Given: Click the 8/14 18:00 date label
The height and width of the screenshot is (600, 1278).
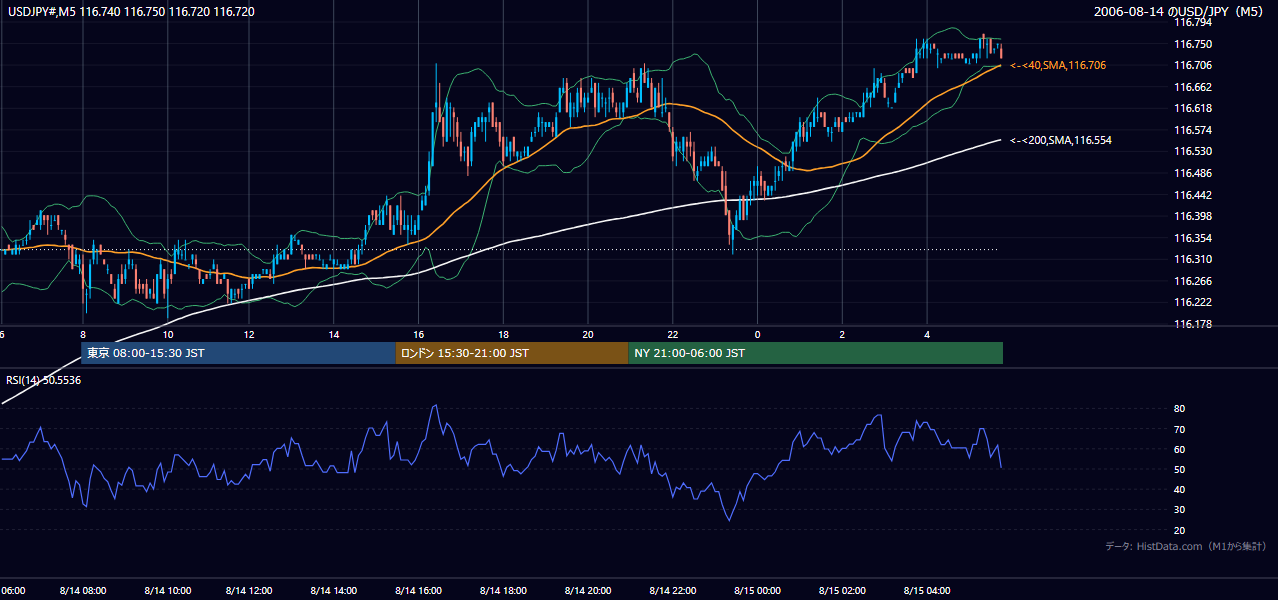Looking at the screenshot, I should [504, 591].
